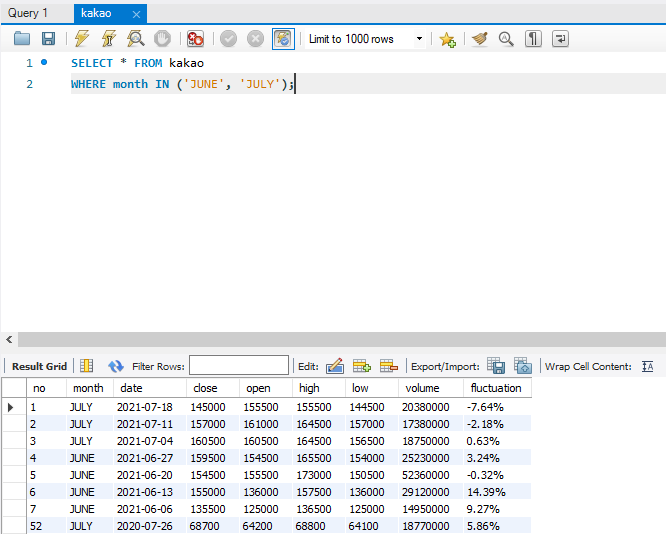Toggle invisible characters pilcrow icon
The image size is (666, 534).
(533, 39)
